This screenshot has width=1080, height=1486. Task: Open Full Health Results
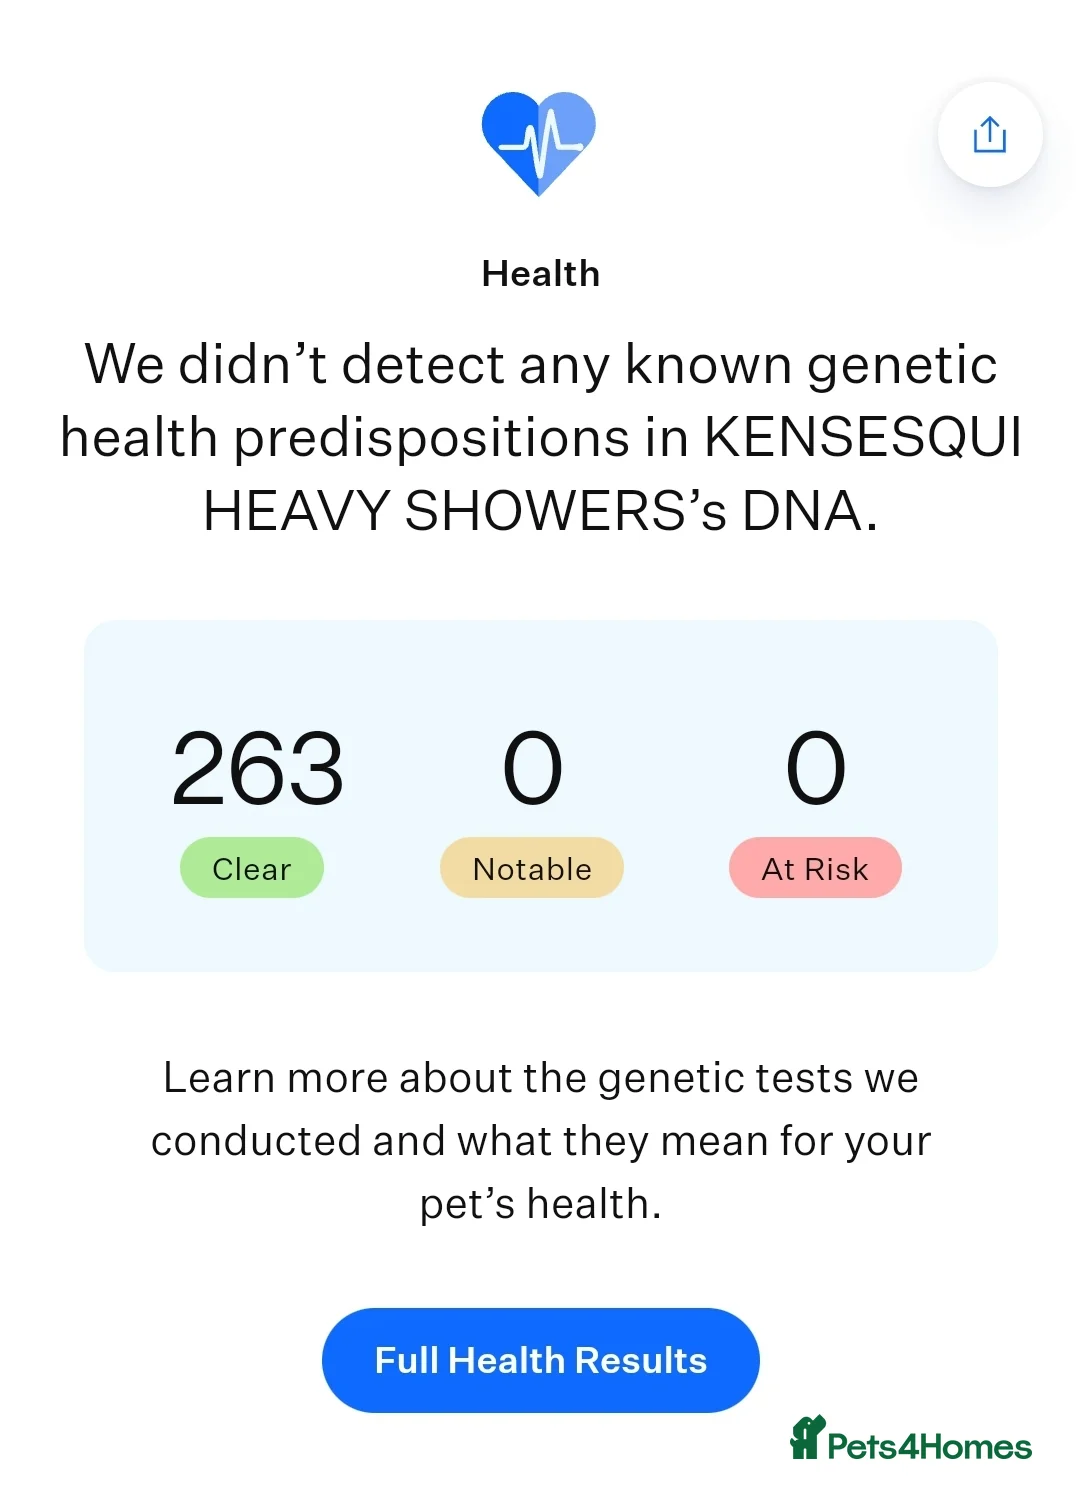tap(540, 1360)
